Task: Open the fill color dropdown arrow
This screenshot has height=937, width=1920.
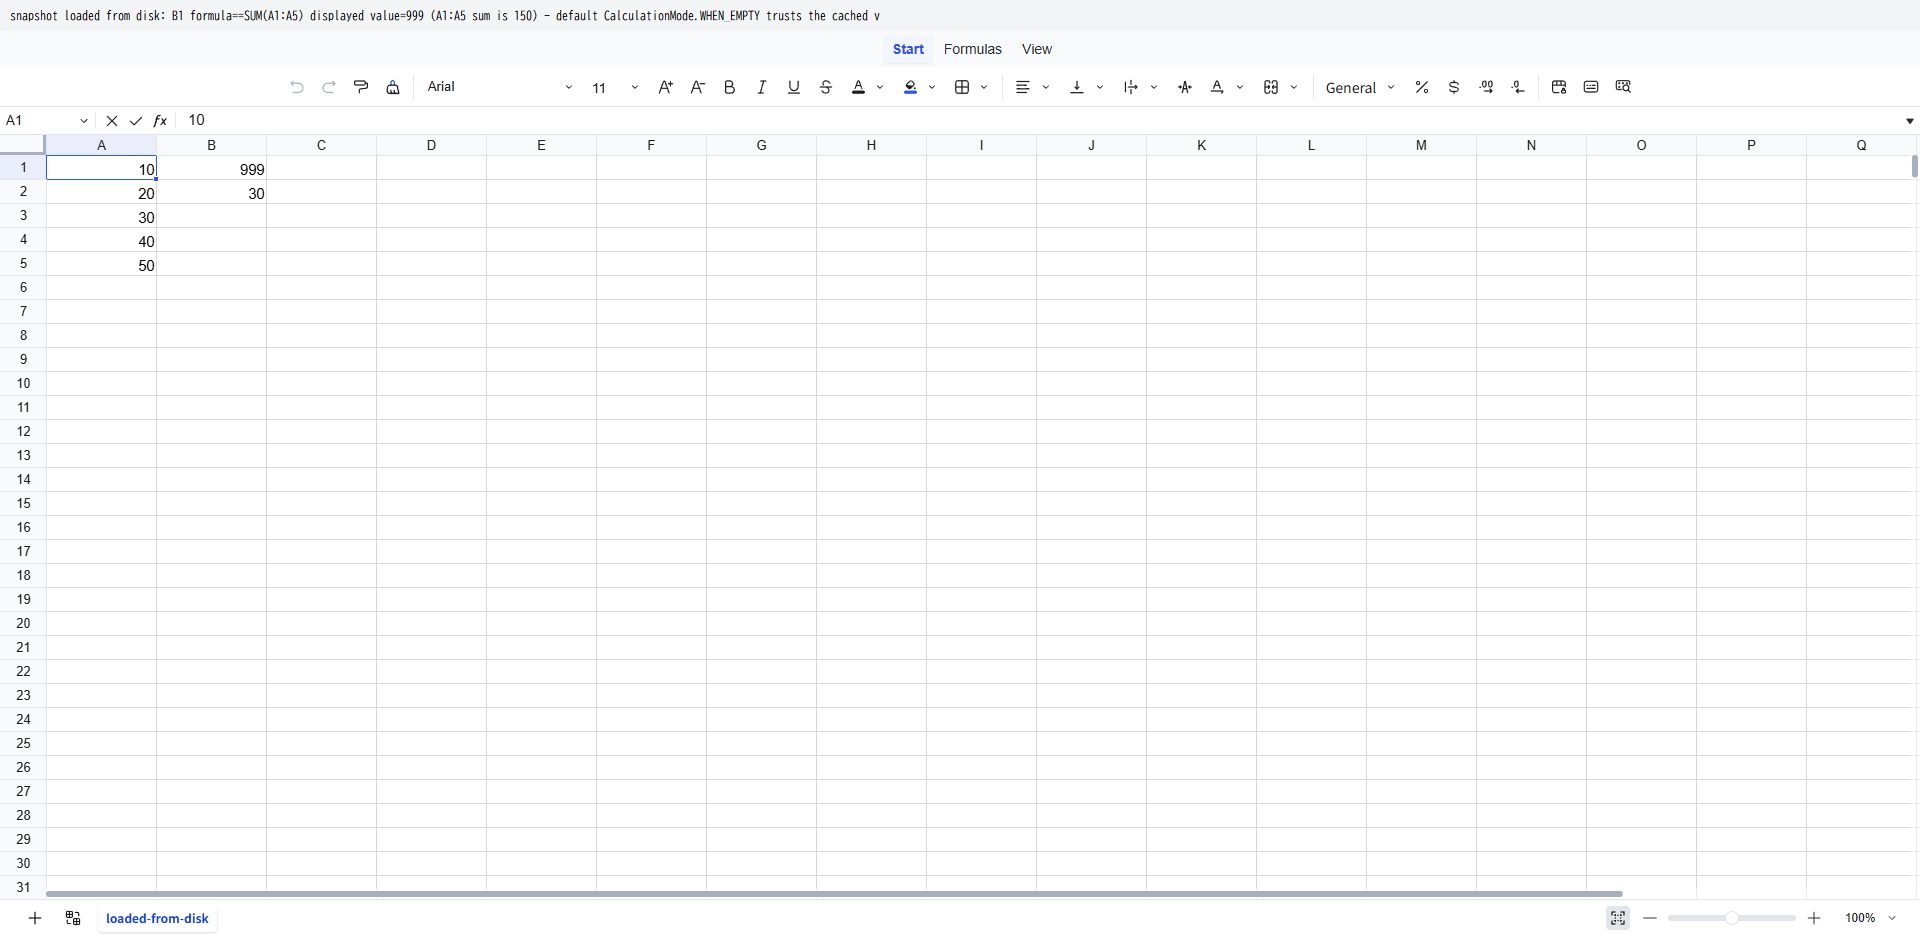Action: (932, 87)
